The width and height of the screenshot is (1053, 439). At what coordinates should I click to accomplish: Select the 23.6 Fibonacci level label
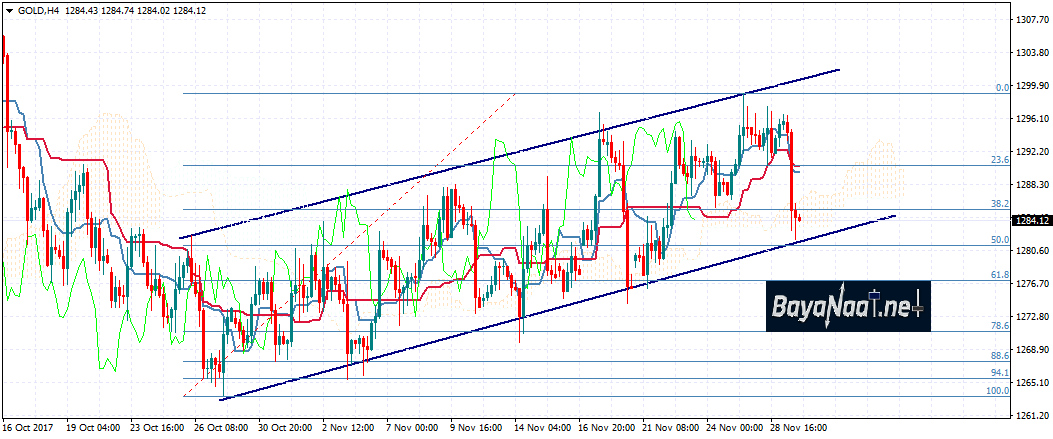(999, 160)
